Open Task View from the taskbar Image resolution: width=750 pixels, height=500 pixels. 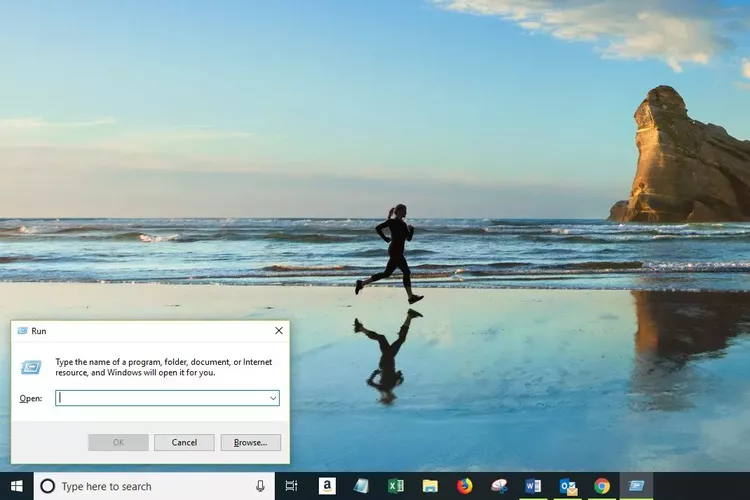[x=291, y=486]
